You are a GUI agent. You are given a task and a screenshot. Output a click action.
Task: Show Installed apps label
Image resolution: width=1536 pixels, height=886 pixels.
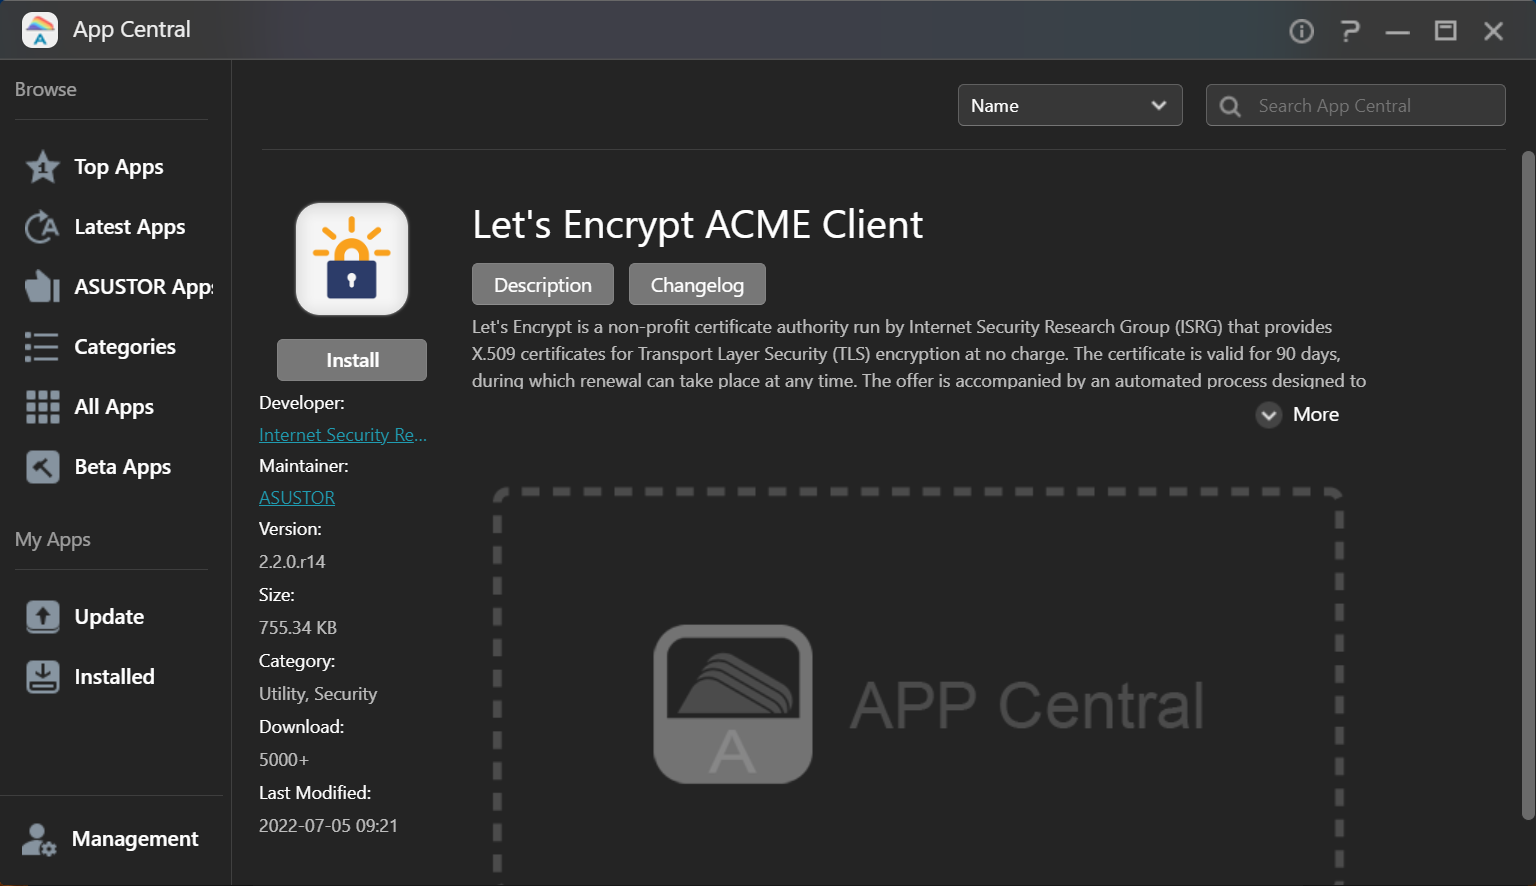point(114,677)
